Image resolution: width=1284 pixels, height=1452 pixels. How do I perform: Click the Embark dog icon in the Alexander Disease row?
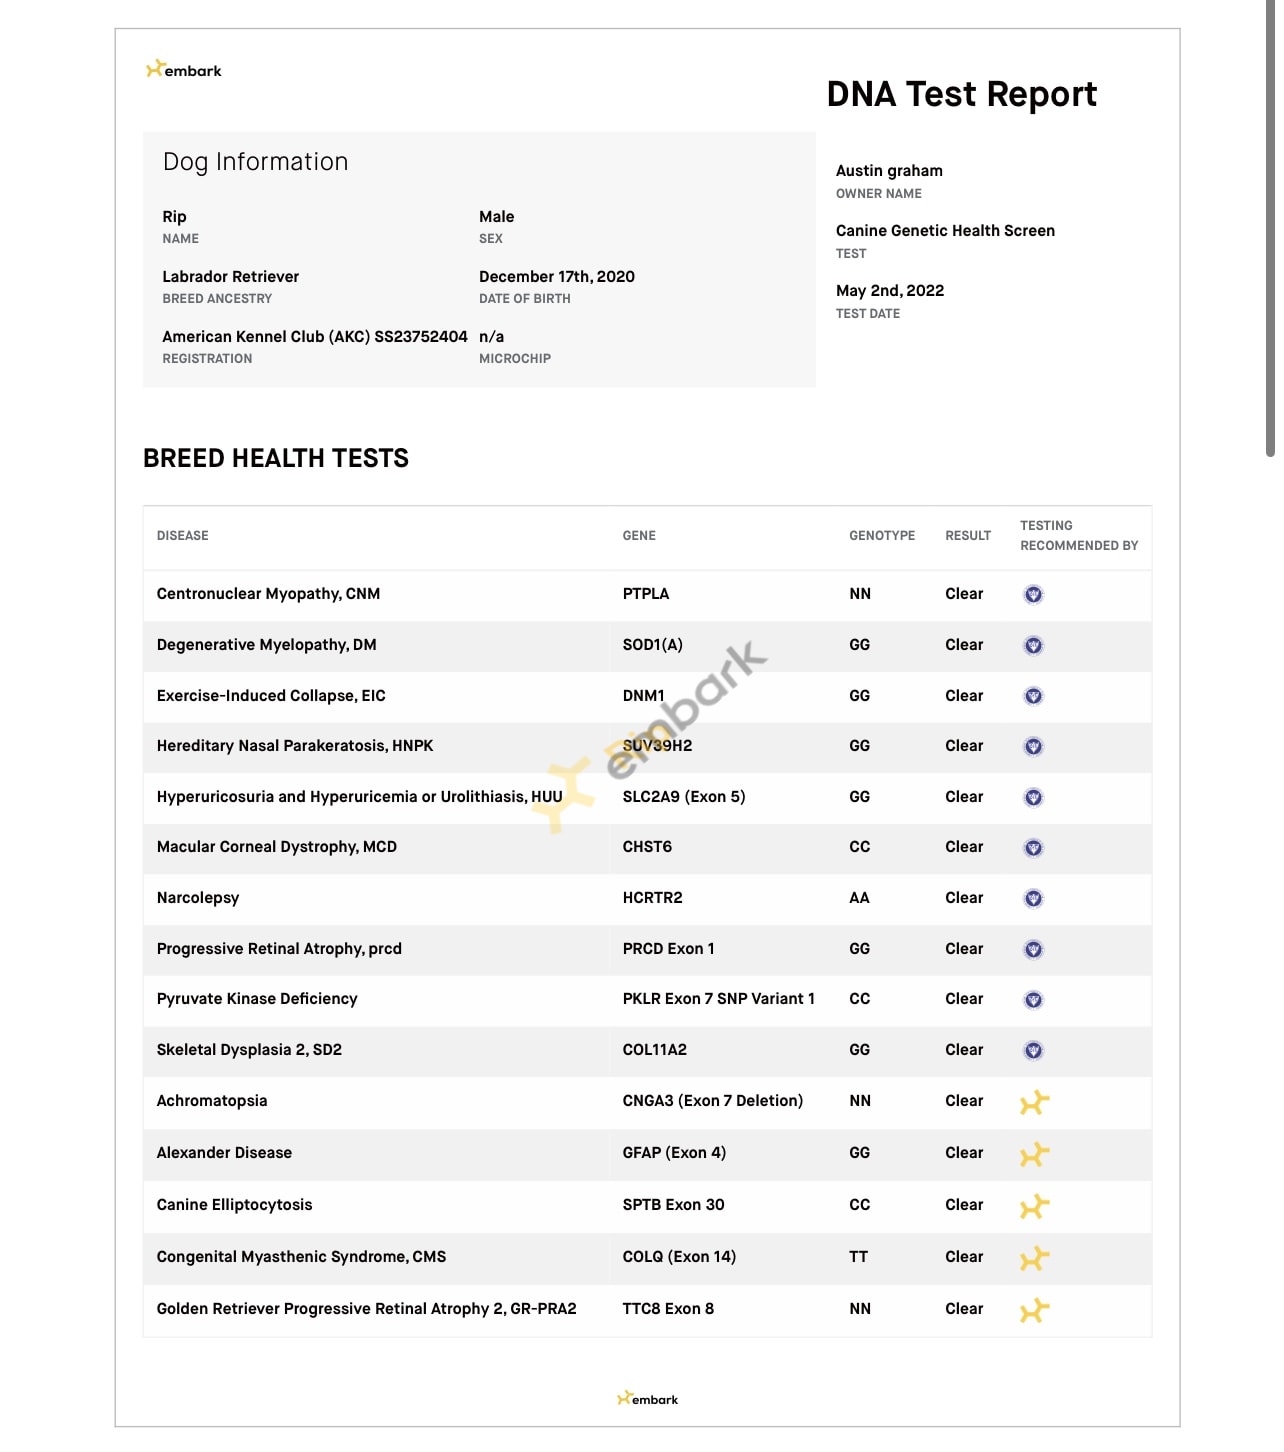click(1034, 1155)
